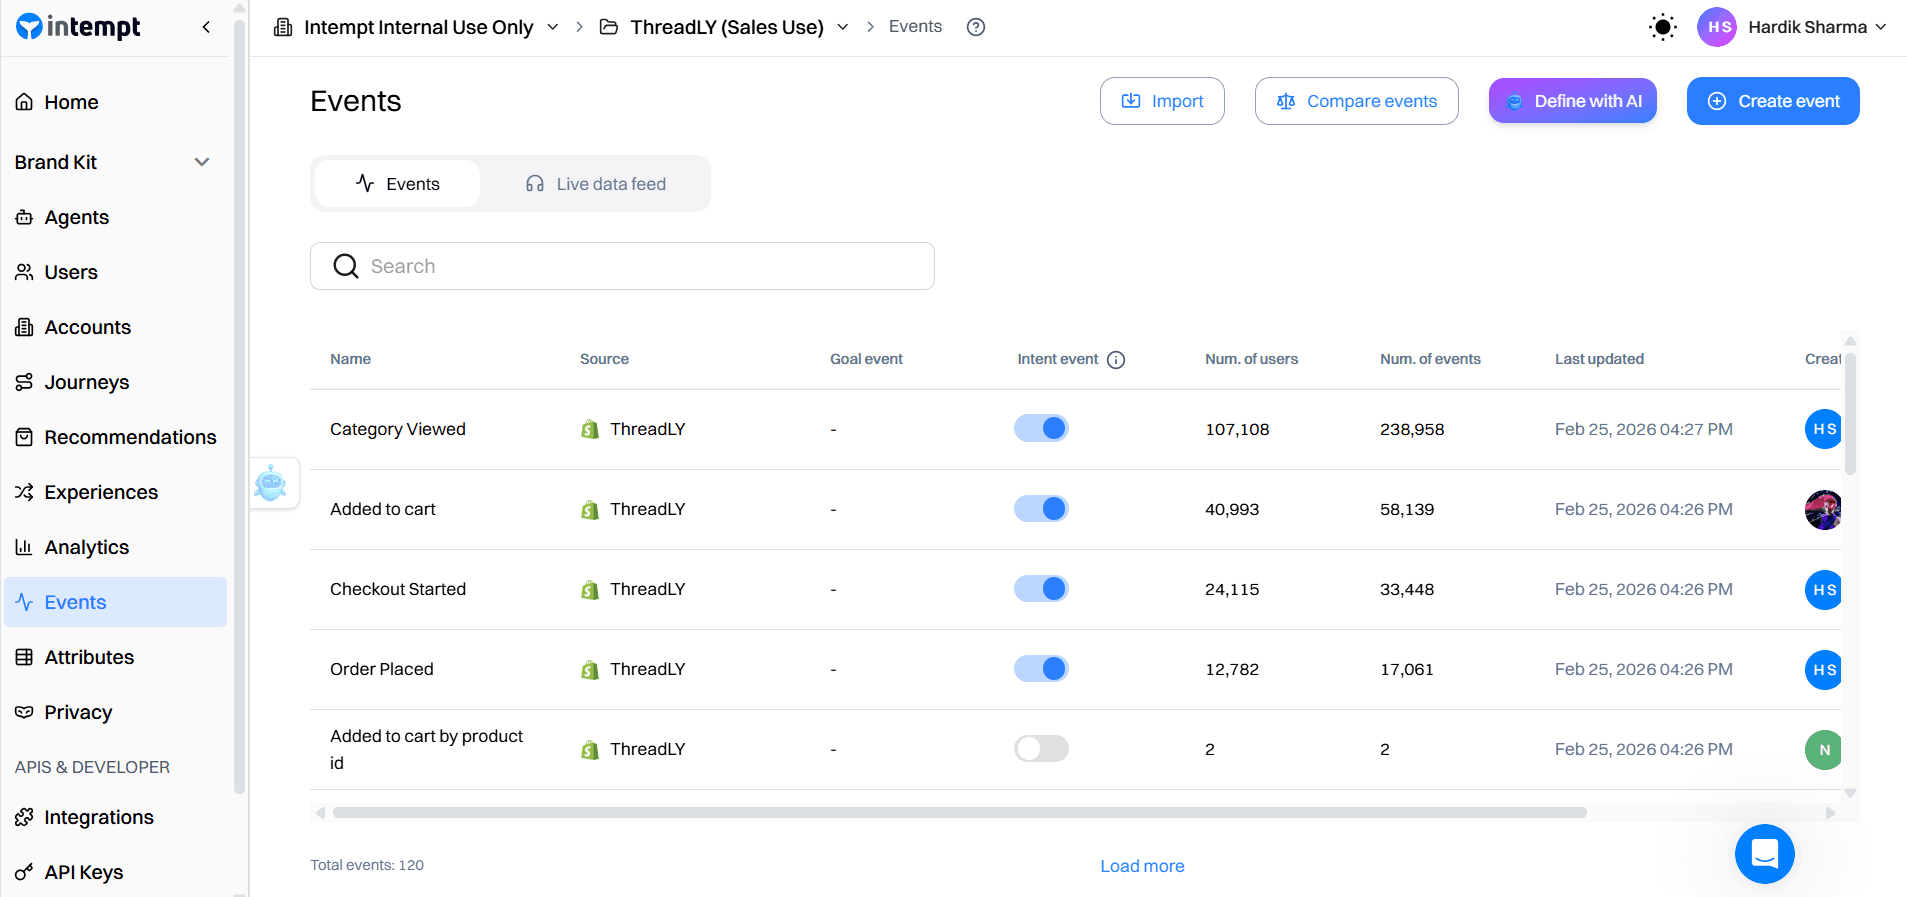Image resolution: width=1907 pixels, height=897 pixels.
Task: Toggle intent event for Order Placed
Action: tap(1041, 669)
